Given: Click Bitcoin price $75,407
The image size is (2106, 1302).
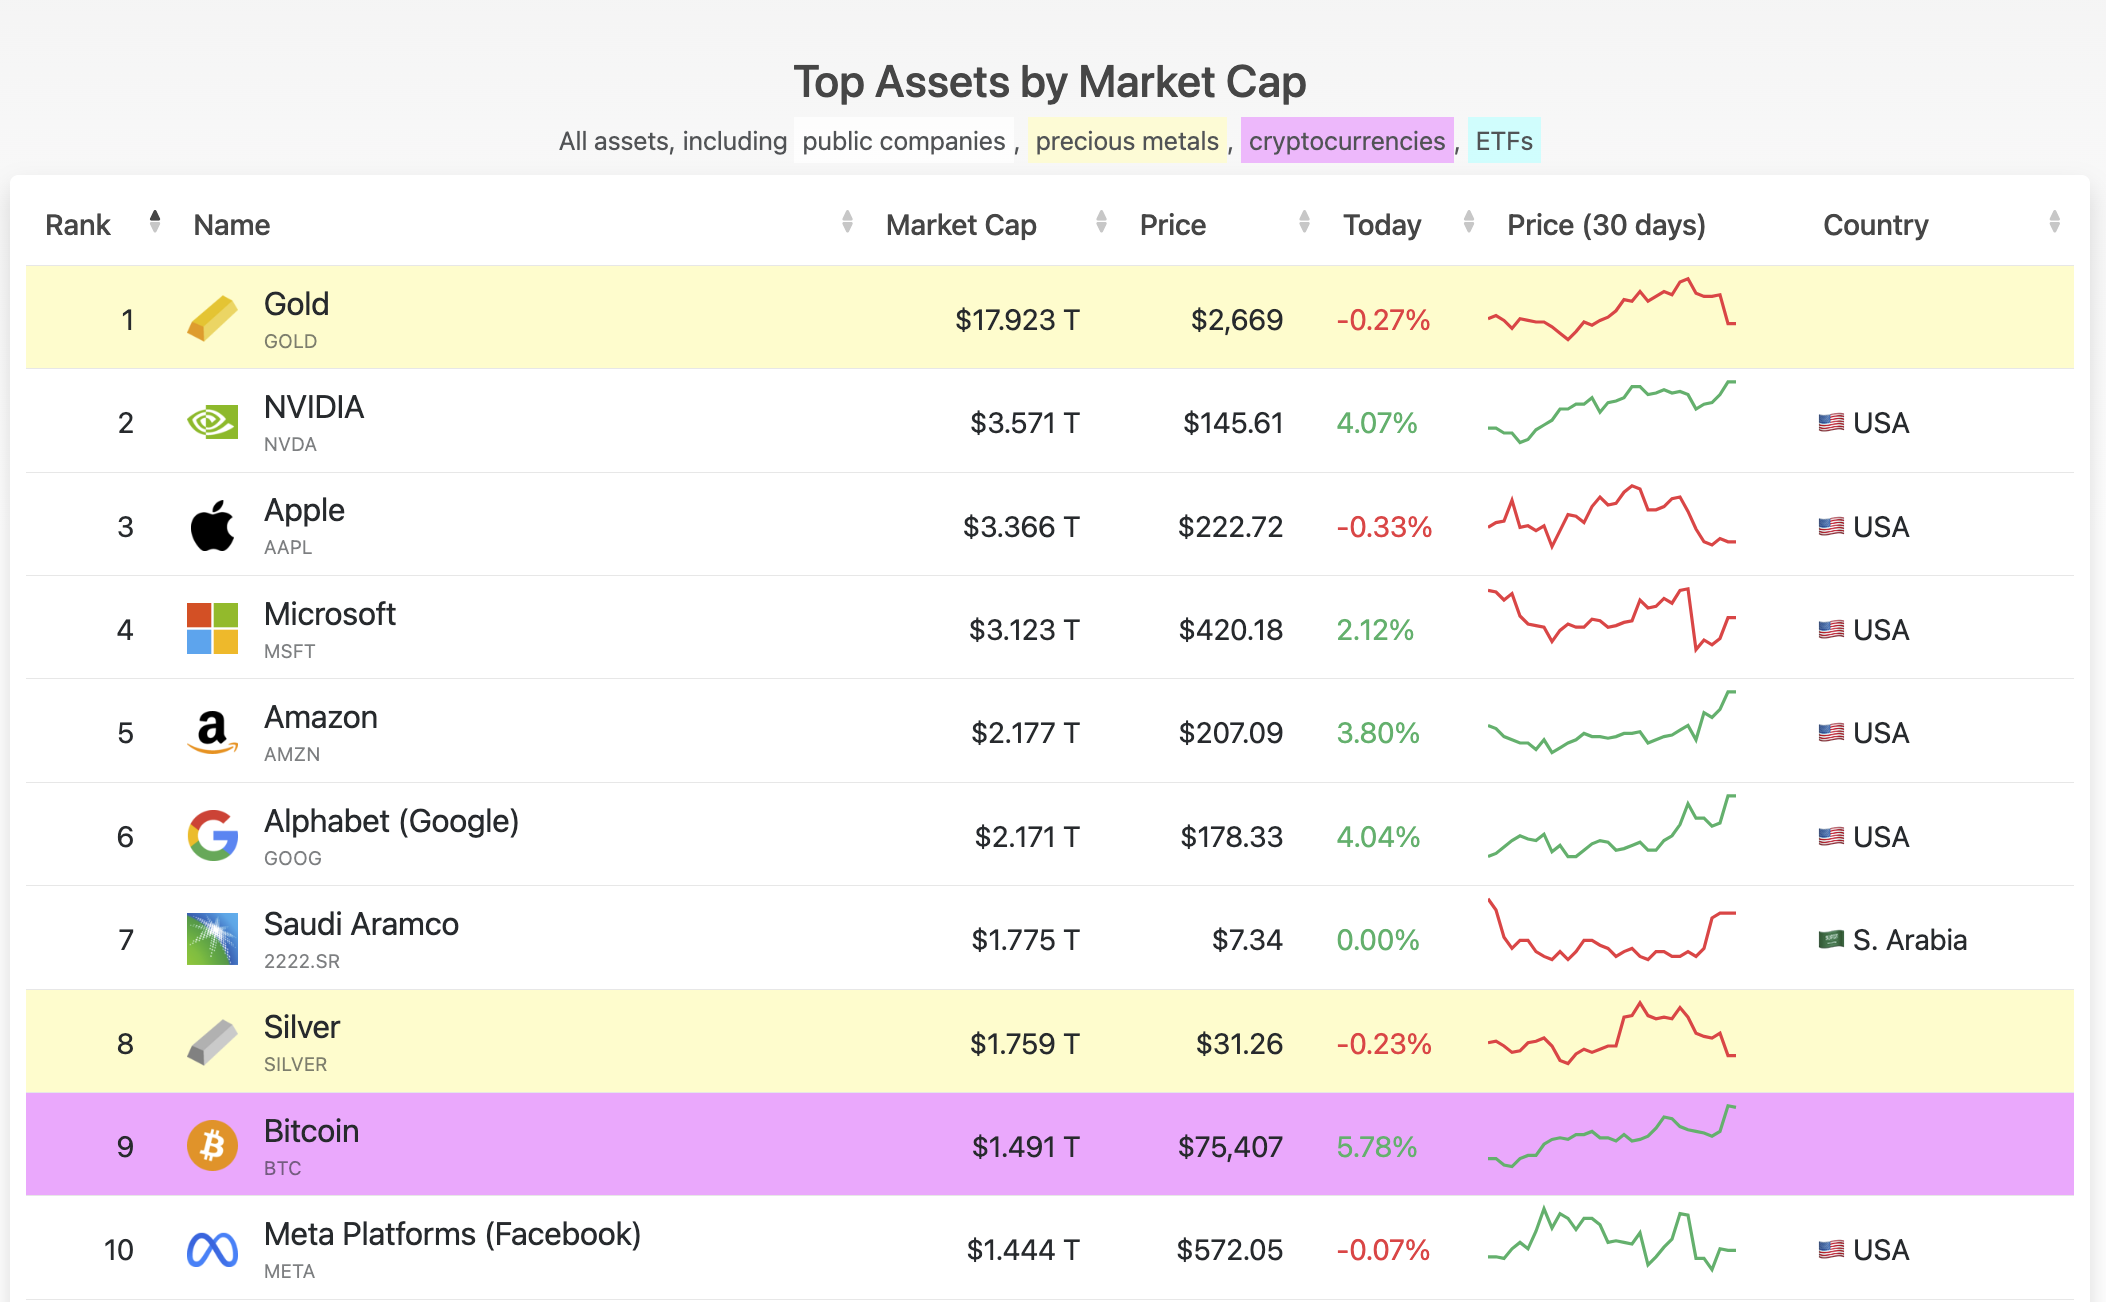Looking at the screenshot, I should coord(1230,1147).
